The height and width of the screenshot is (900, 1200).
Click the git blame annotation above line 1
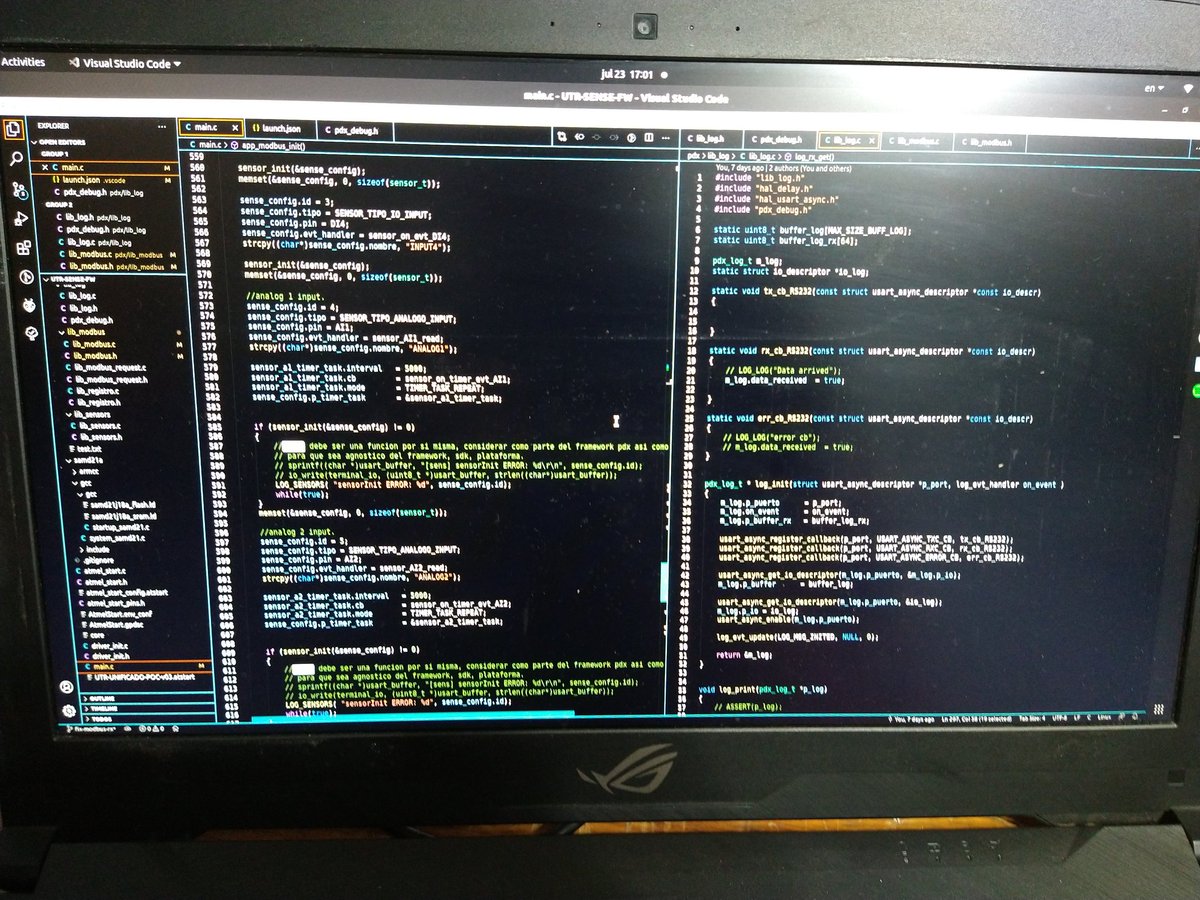point(784,168)
